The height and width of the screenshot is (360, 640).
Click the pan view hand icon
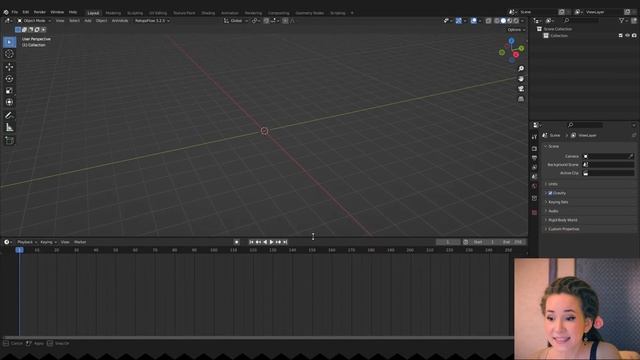click(521, 79)
